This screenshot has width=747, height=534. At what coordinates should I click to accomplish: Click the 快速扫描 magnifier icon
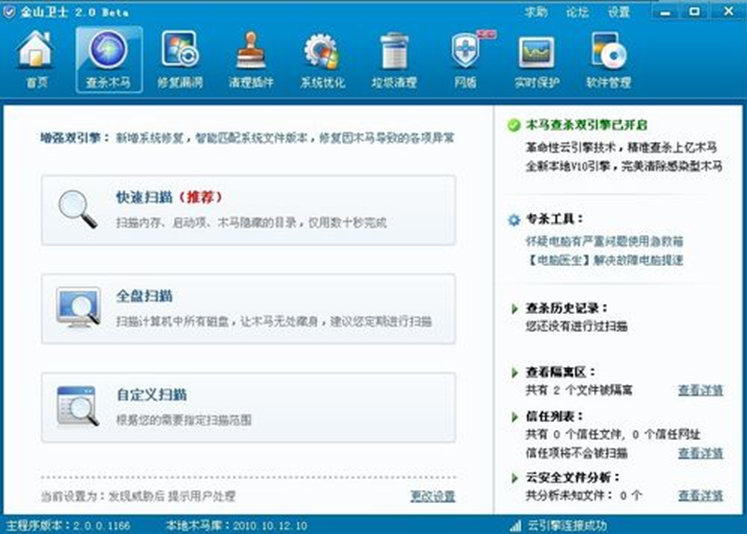pos(78,209)
